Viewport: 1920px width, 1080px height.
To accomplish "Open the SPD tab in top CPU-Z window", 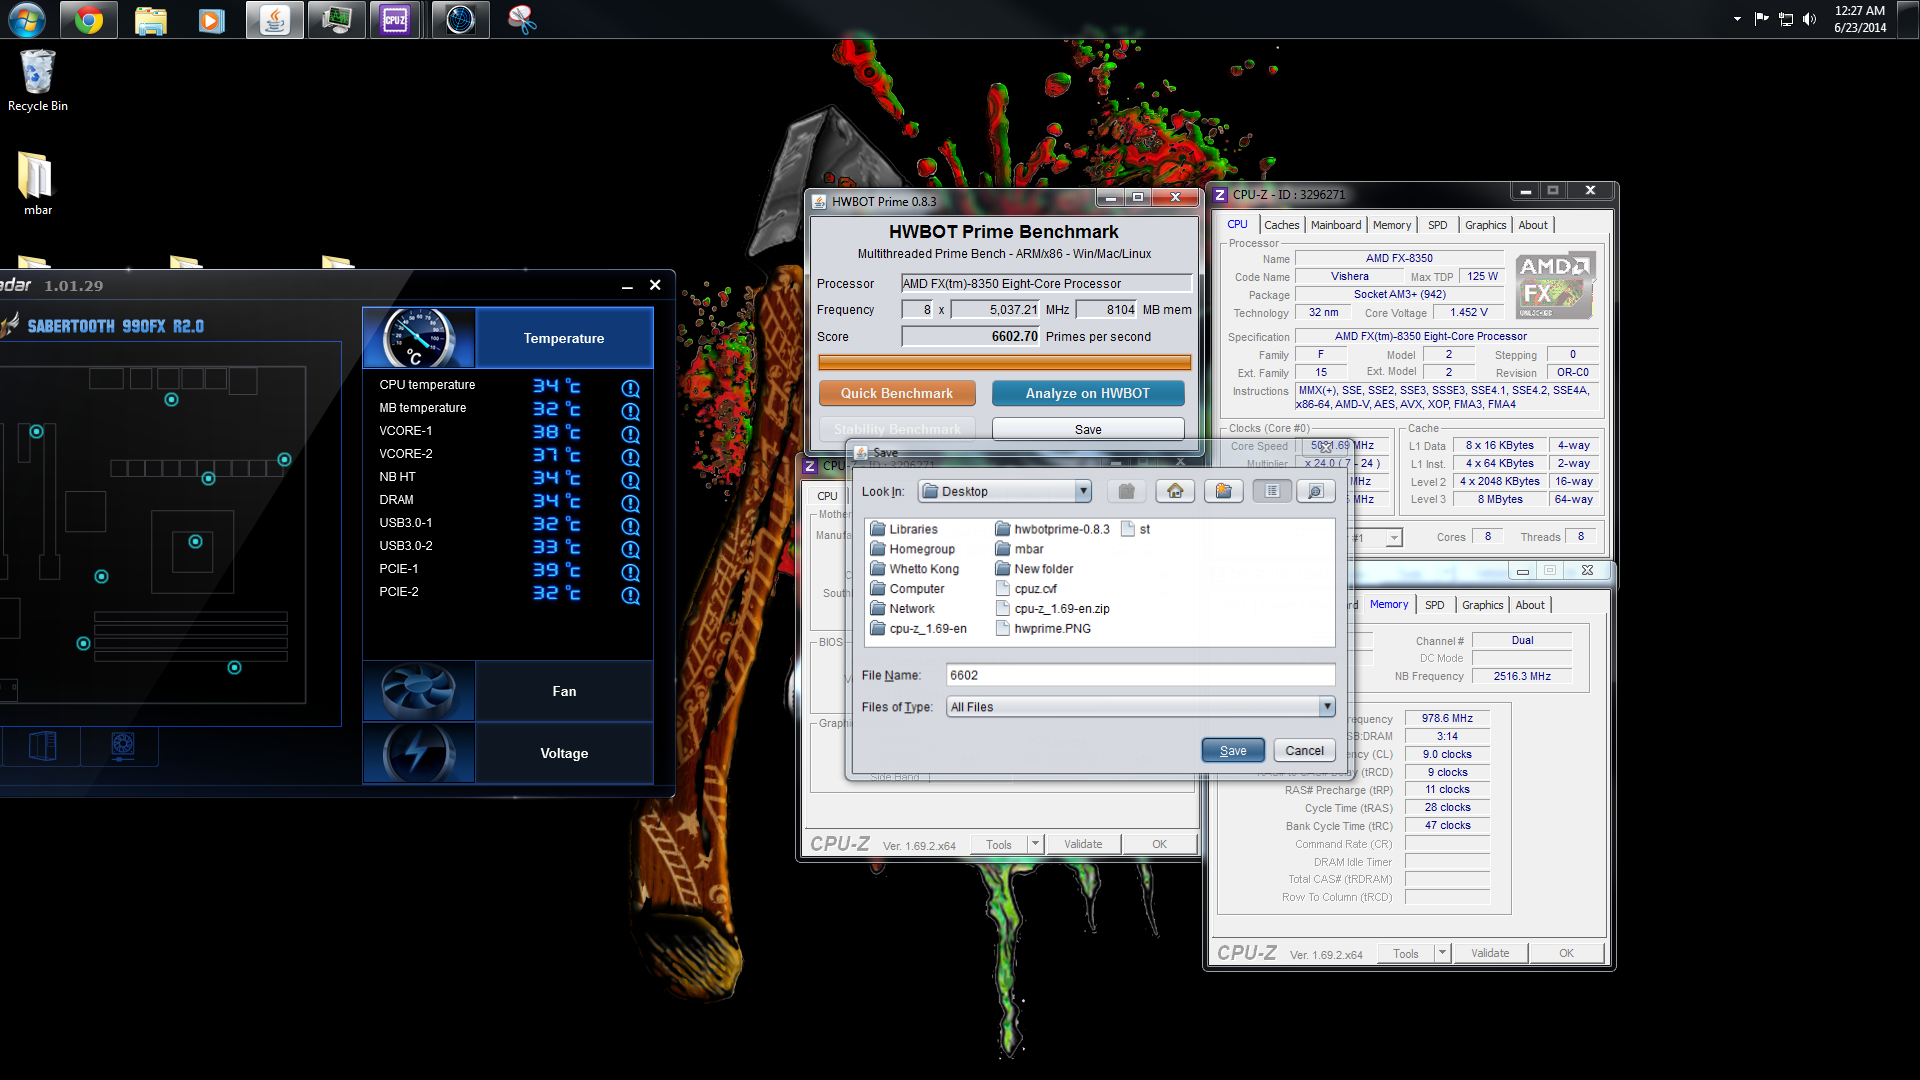I will pos(1437,225).
